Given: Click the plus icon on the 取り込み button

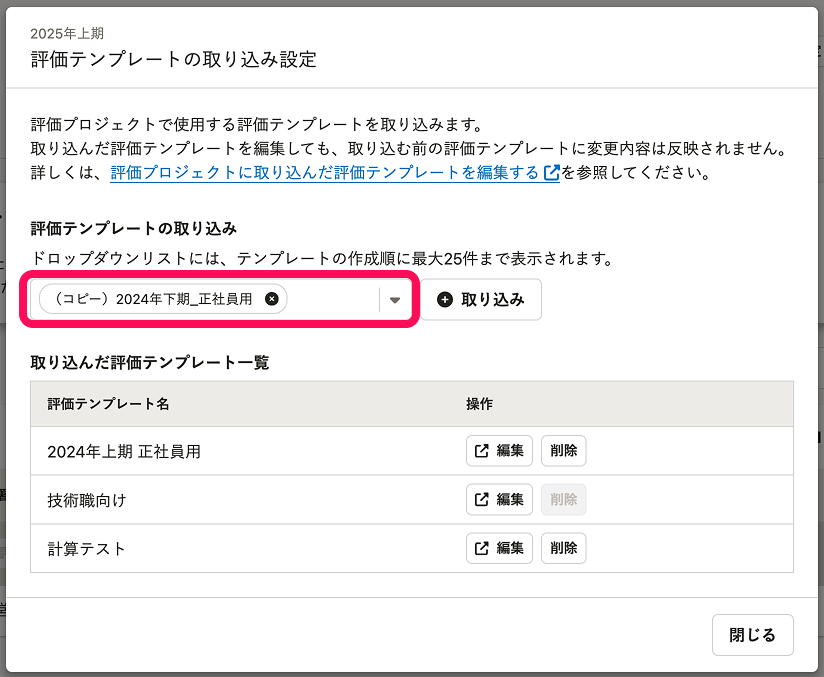Looking at the screenshot, I should point(445,300).
